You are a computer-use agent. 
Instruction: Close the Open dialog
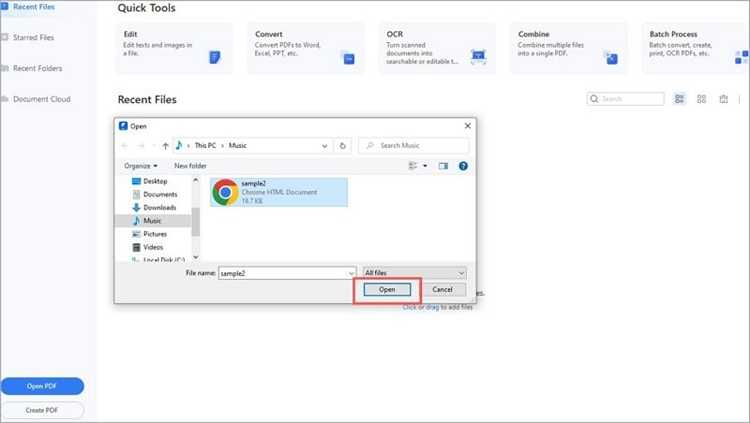click(467, 126)
